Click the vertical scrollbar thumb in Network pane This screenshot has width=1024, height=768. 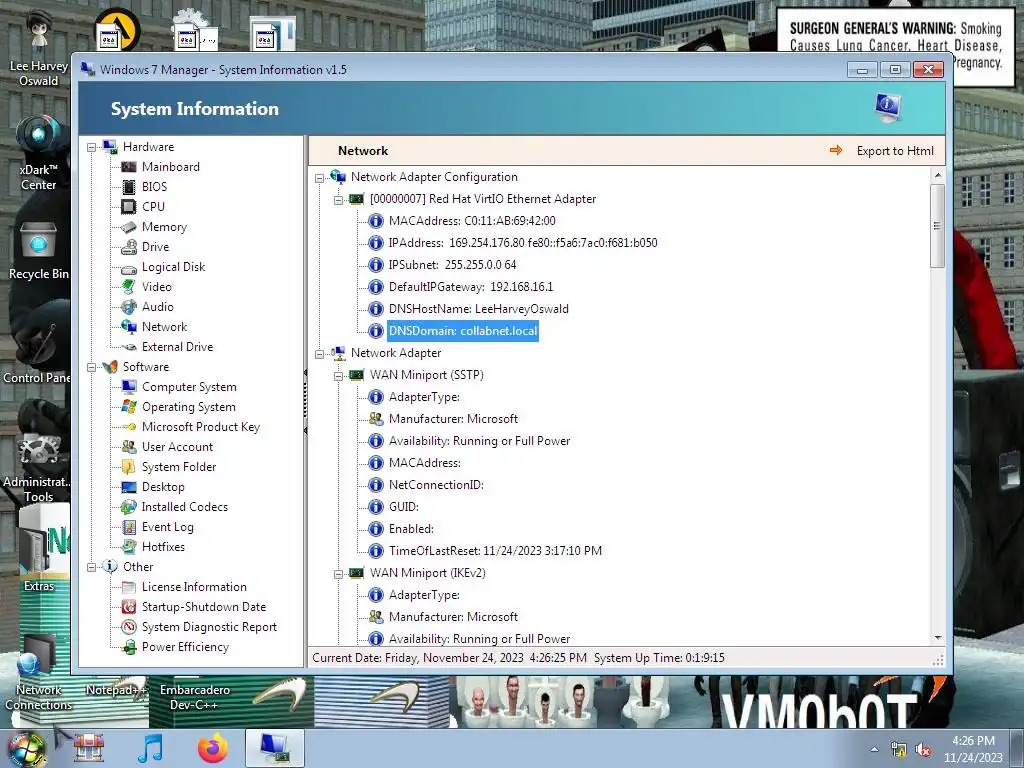pyautogui.click(x=938, y=225)
